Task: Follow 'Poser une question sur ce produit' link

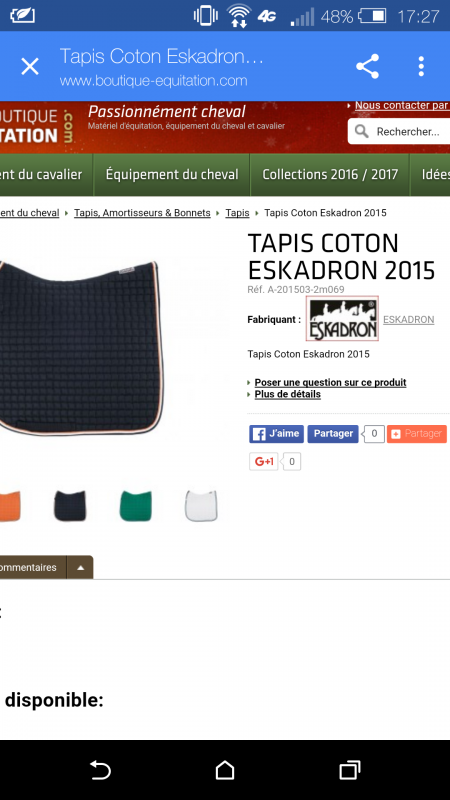Action: (x=330, y=382)
